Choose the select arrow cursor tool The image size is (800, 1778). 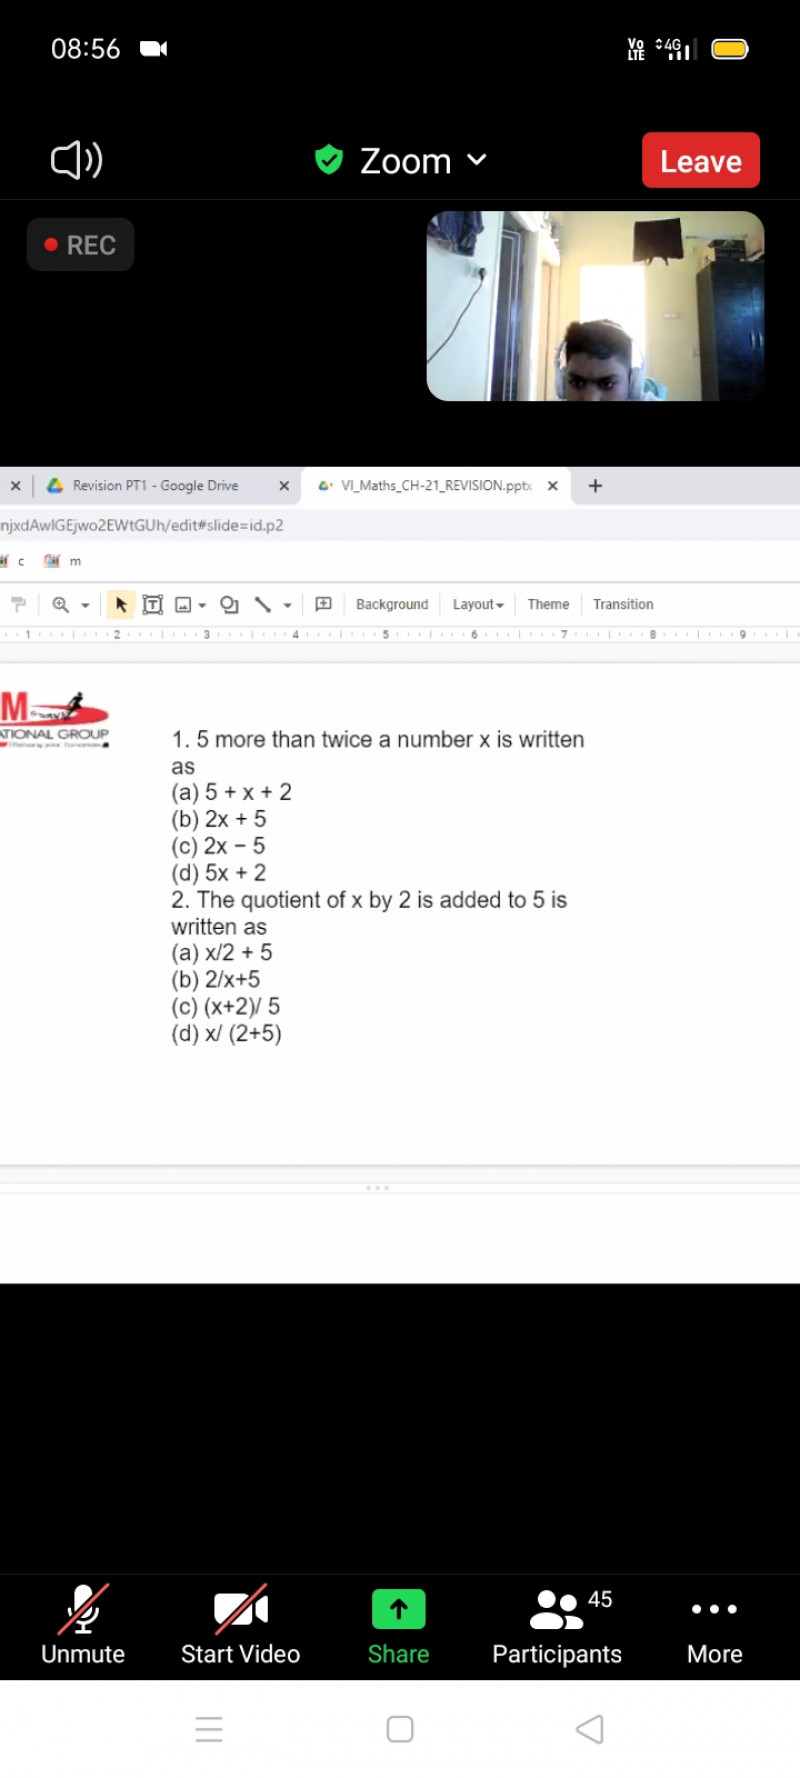(121, 605)
